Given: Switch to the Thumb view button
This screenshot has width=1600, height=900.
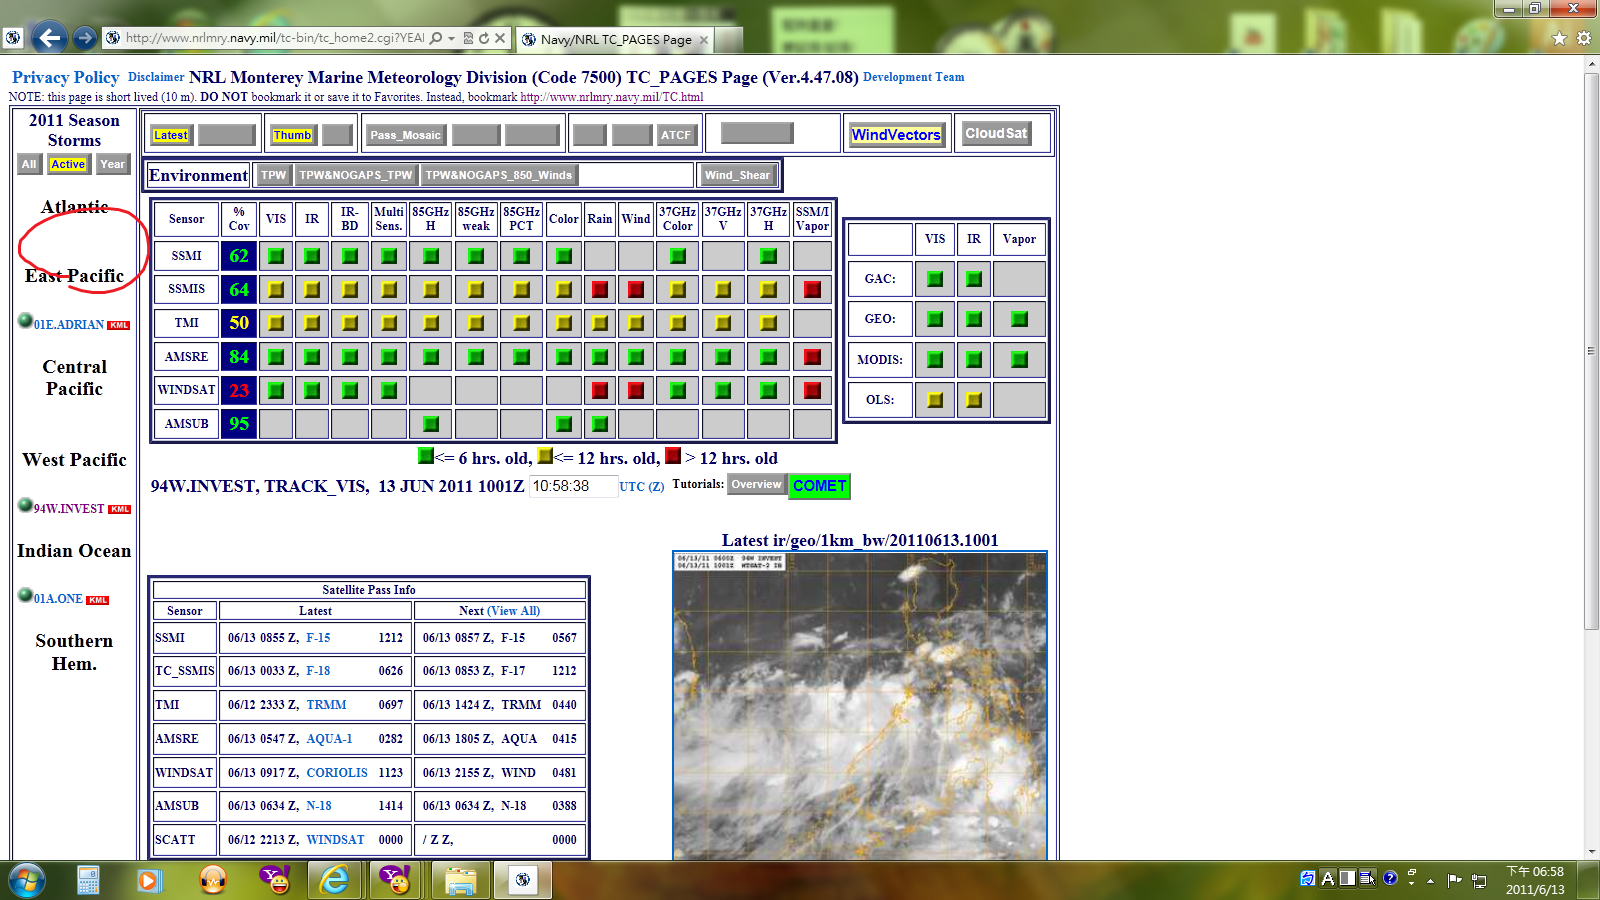Looking at the screenshot, I should tap(292, 135).
